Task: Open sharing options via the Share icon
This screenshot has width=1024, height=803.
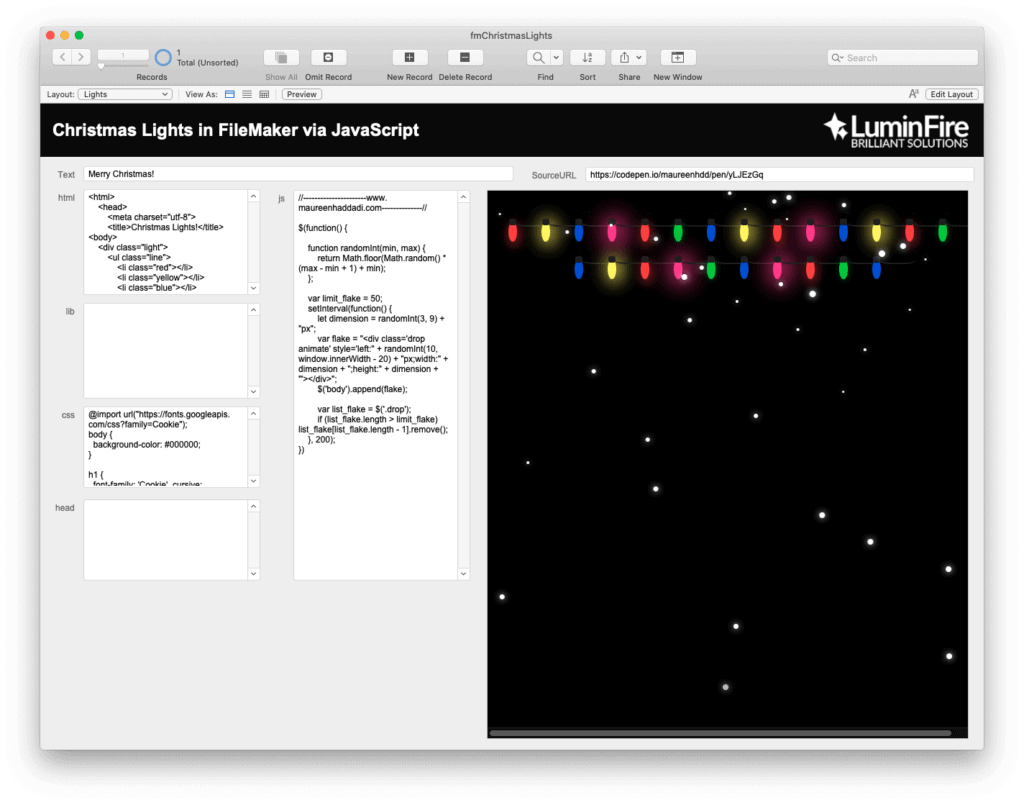Action: click(625, 57)
